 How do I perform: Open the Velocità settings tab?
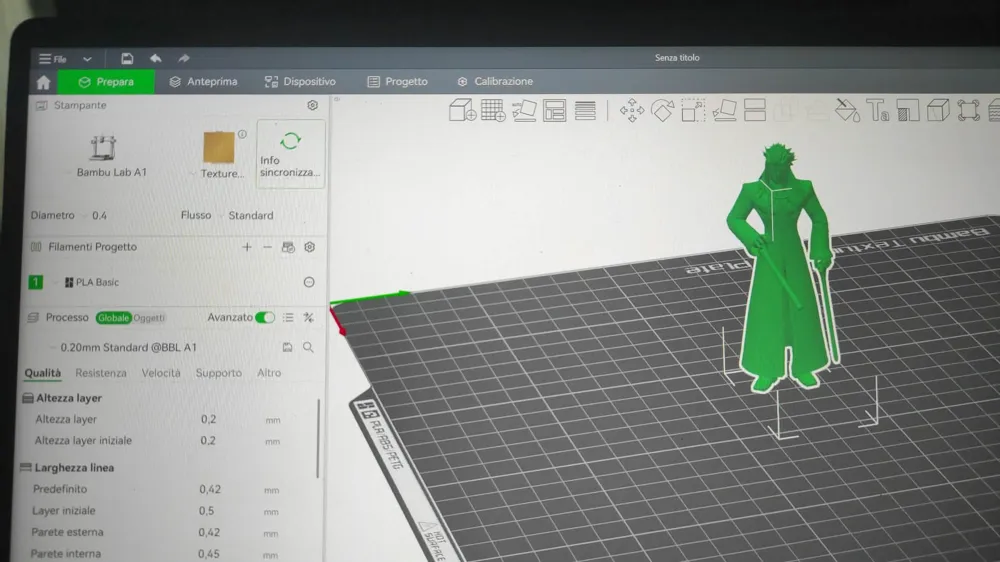click(161, 373)
